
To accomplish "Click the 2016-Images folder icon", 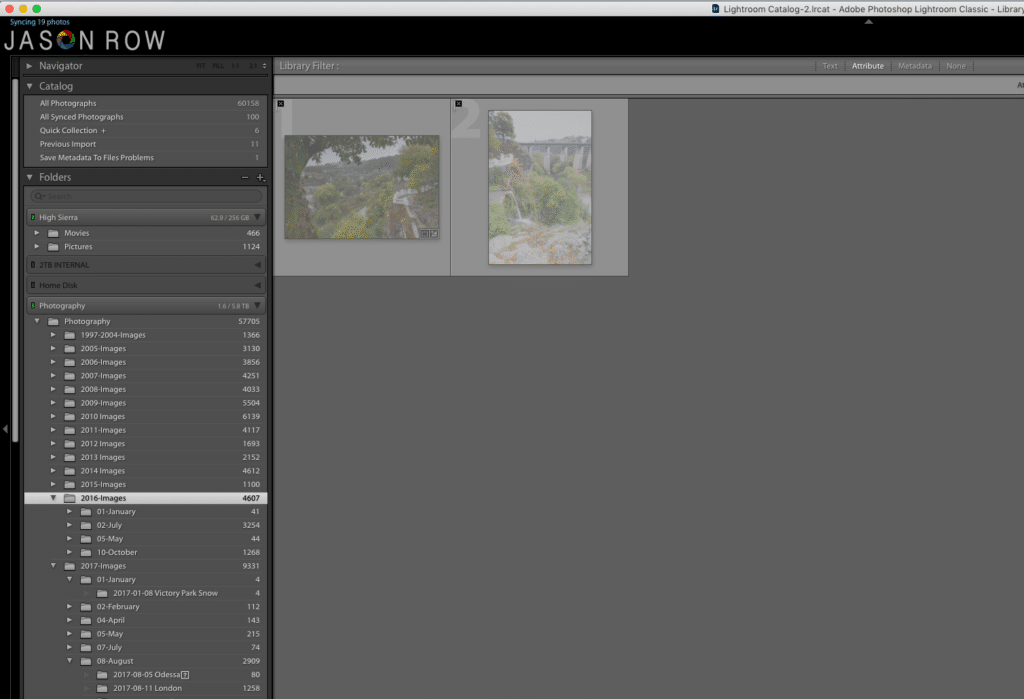I will pyautogui.click(x=70, y=498).
